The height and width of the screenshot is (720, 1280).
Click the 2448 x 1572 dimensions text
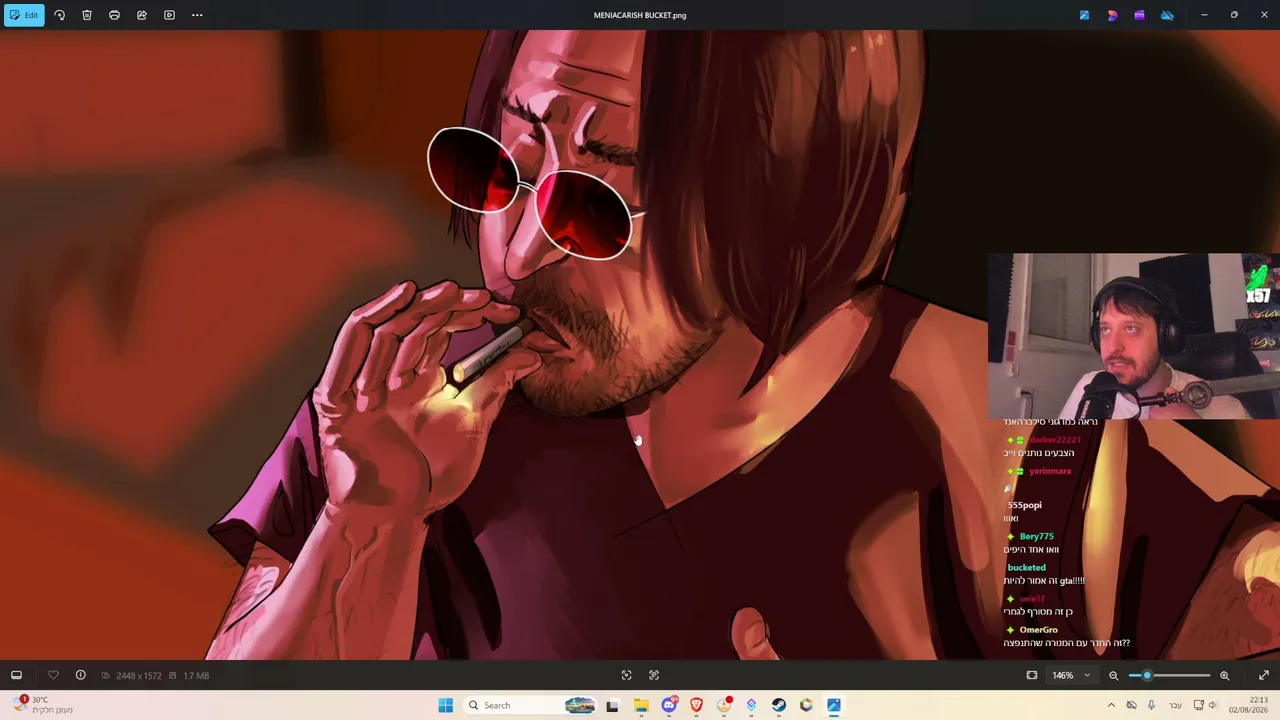click(138, 676)
